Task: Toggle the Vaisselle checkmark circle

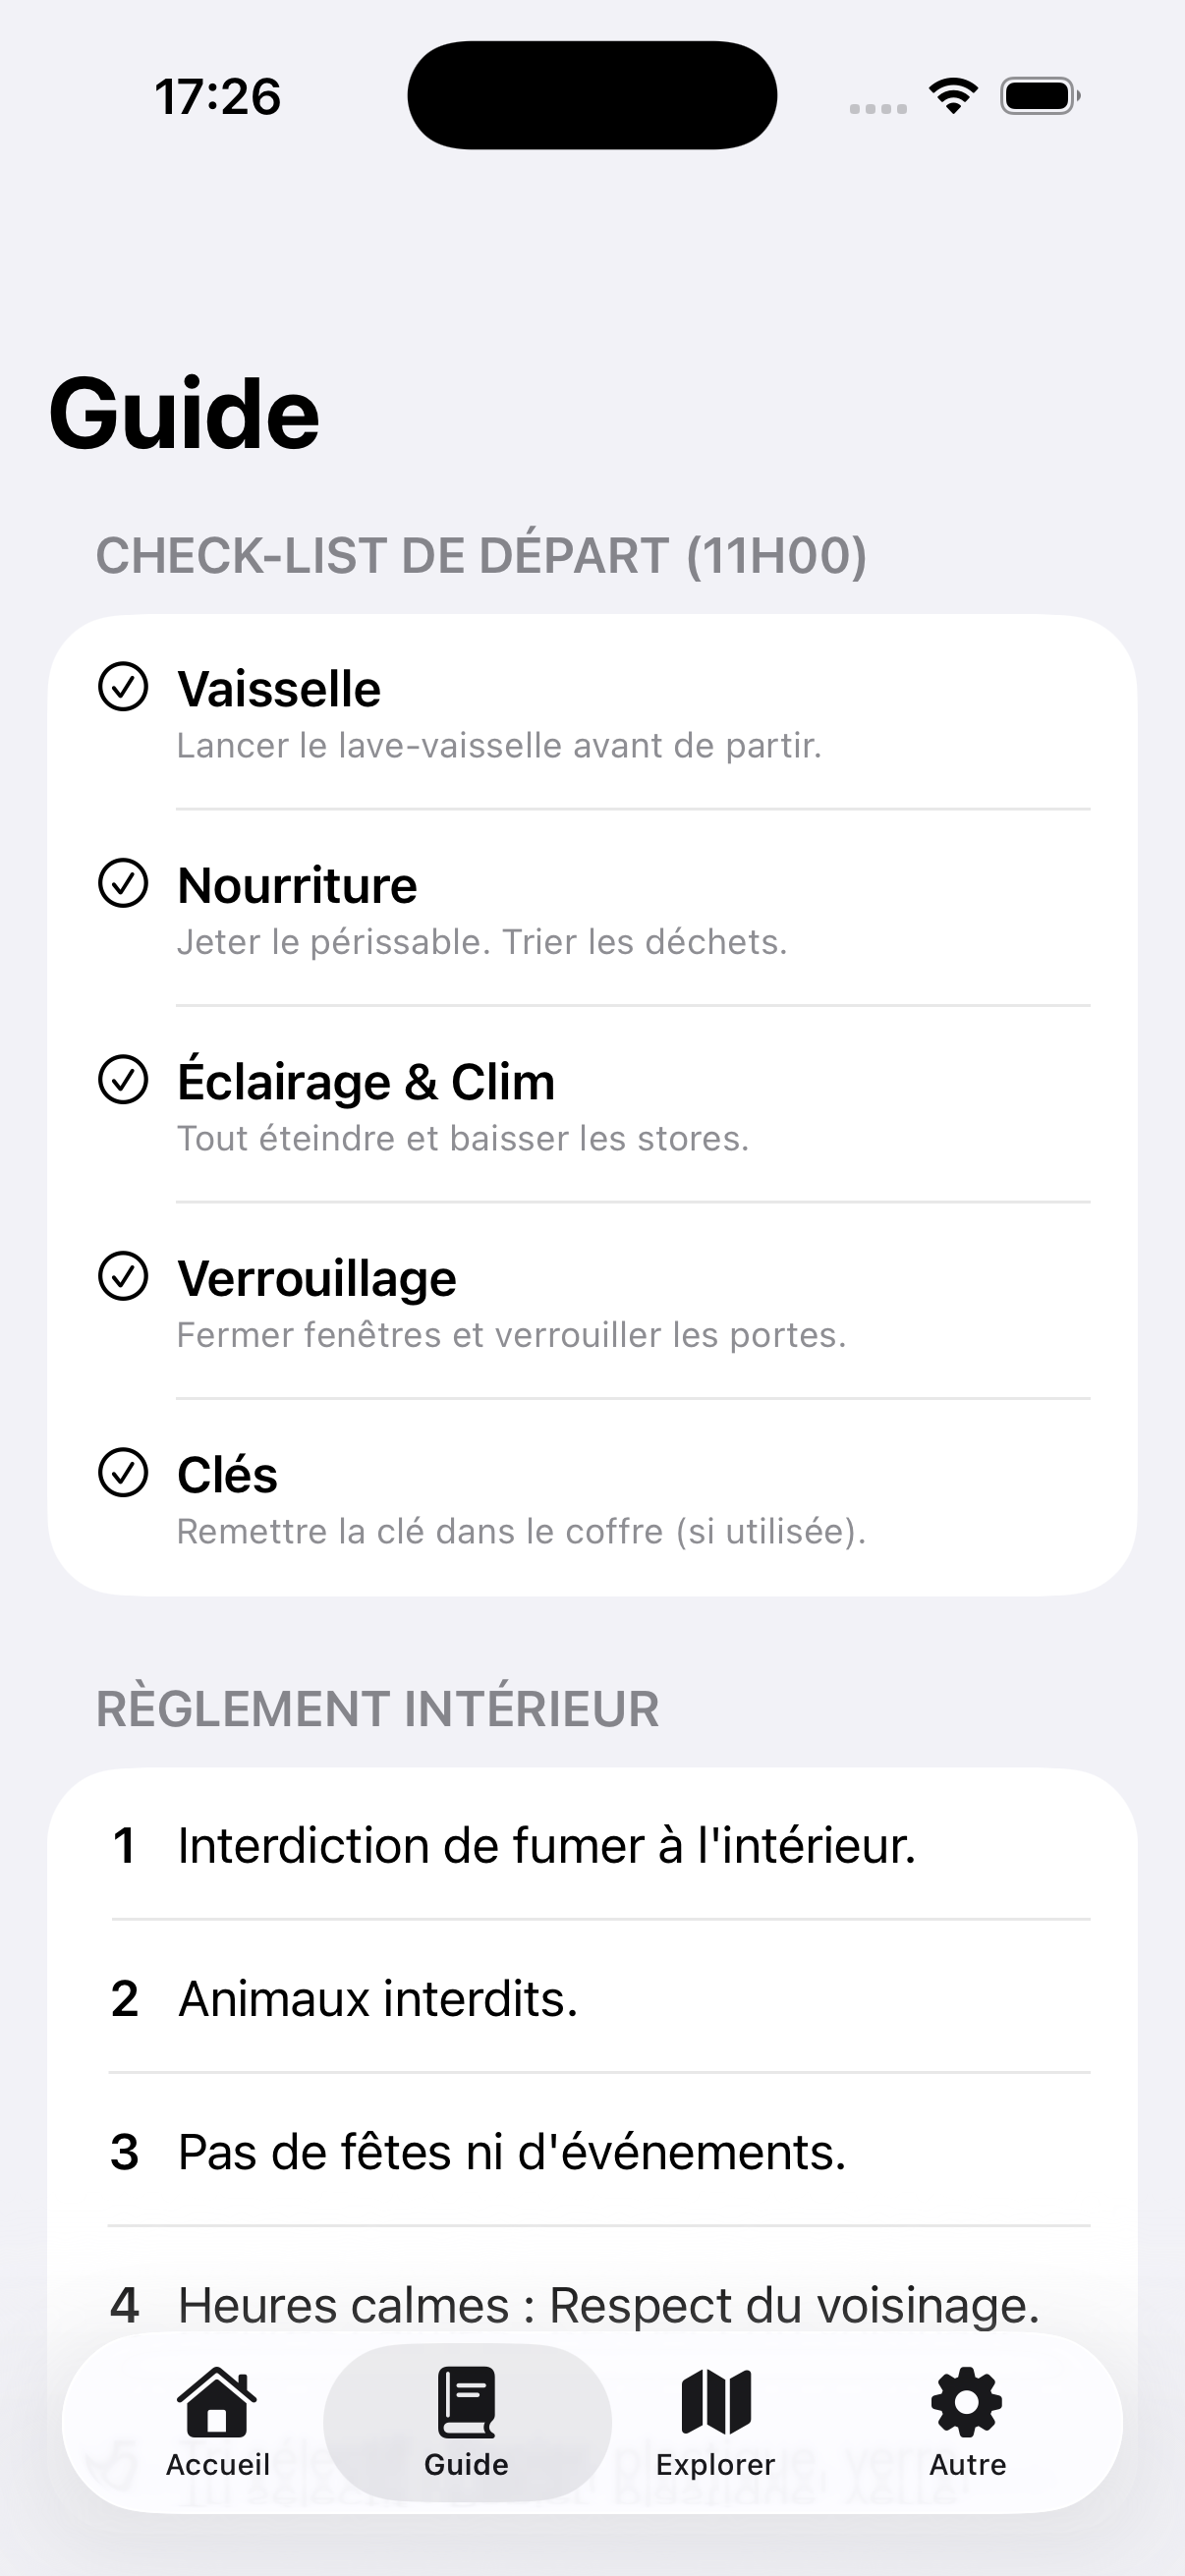Action: [x=124, y=687]
